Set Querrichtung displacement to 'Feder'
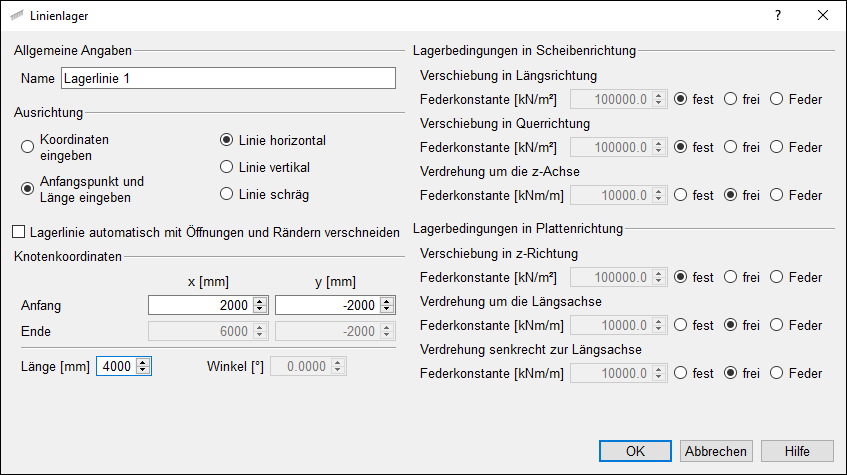 (777, 147)
